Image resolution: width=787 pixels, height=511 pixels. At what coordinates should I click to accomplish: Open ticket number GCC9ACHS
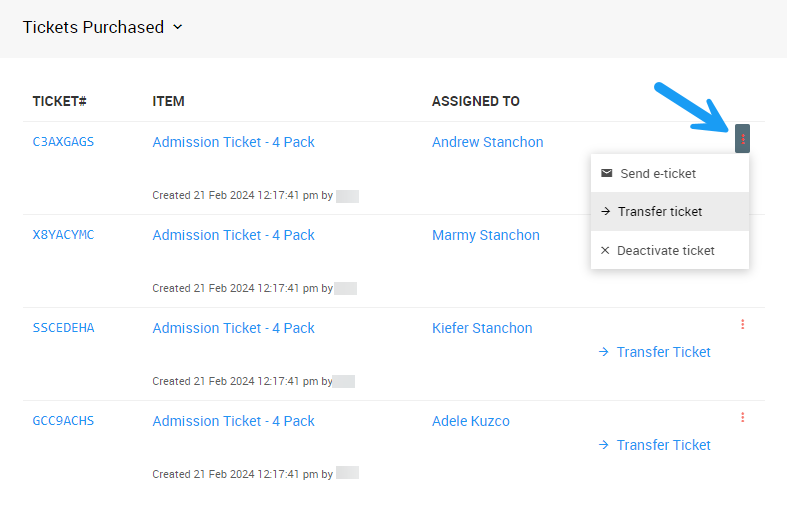point(63,421)
